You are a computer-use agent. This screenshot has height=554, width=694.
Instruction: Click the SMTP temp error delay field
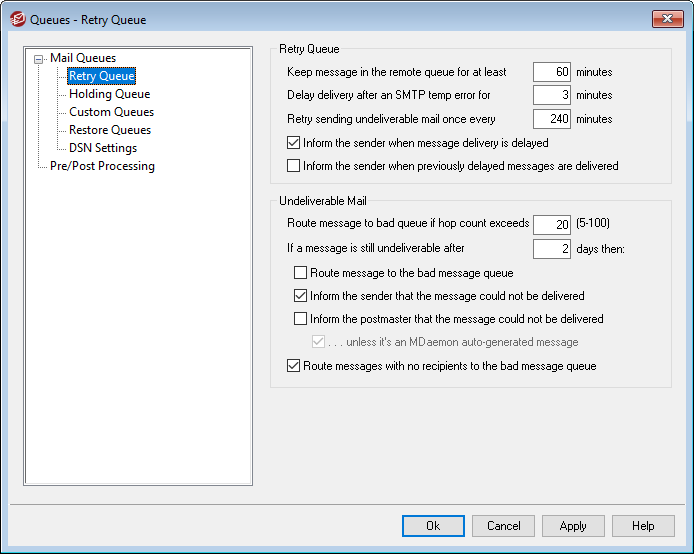551,95
